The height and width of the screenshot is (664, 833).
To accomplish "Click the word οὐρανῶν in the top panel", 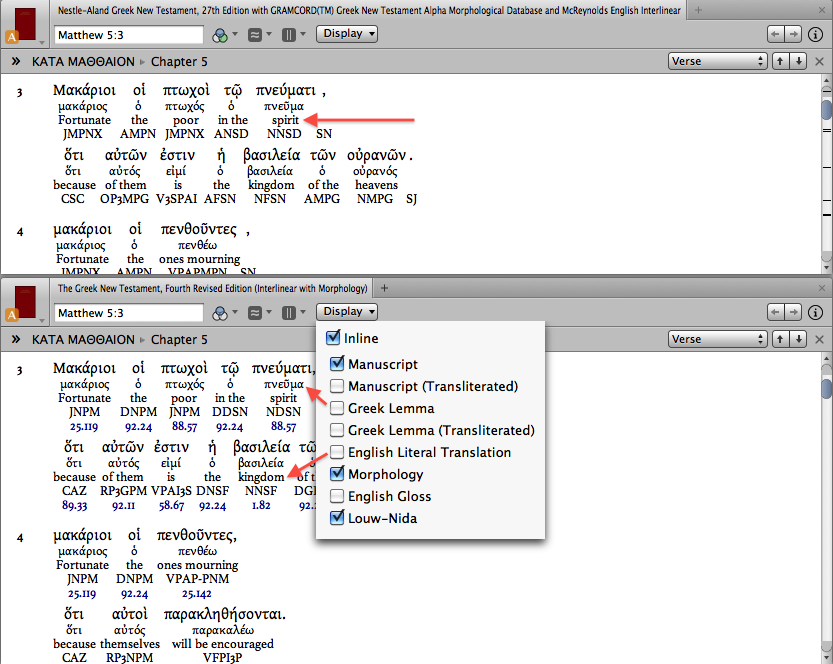I will (x=377, y=155).
